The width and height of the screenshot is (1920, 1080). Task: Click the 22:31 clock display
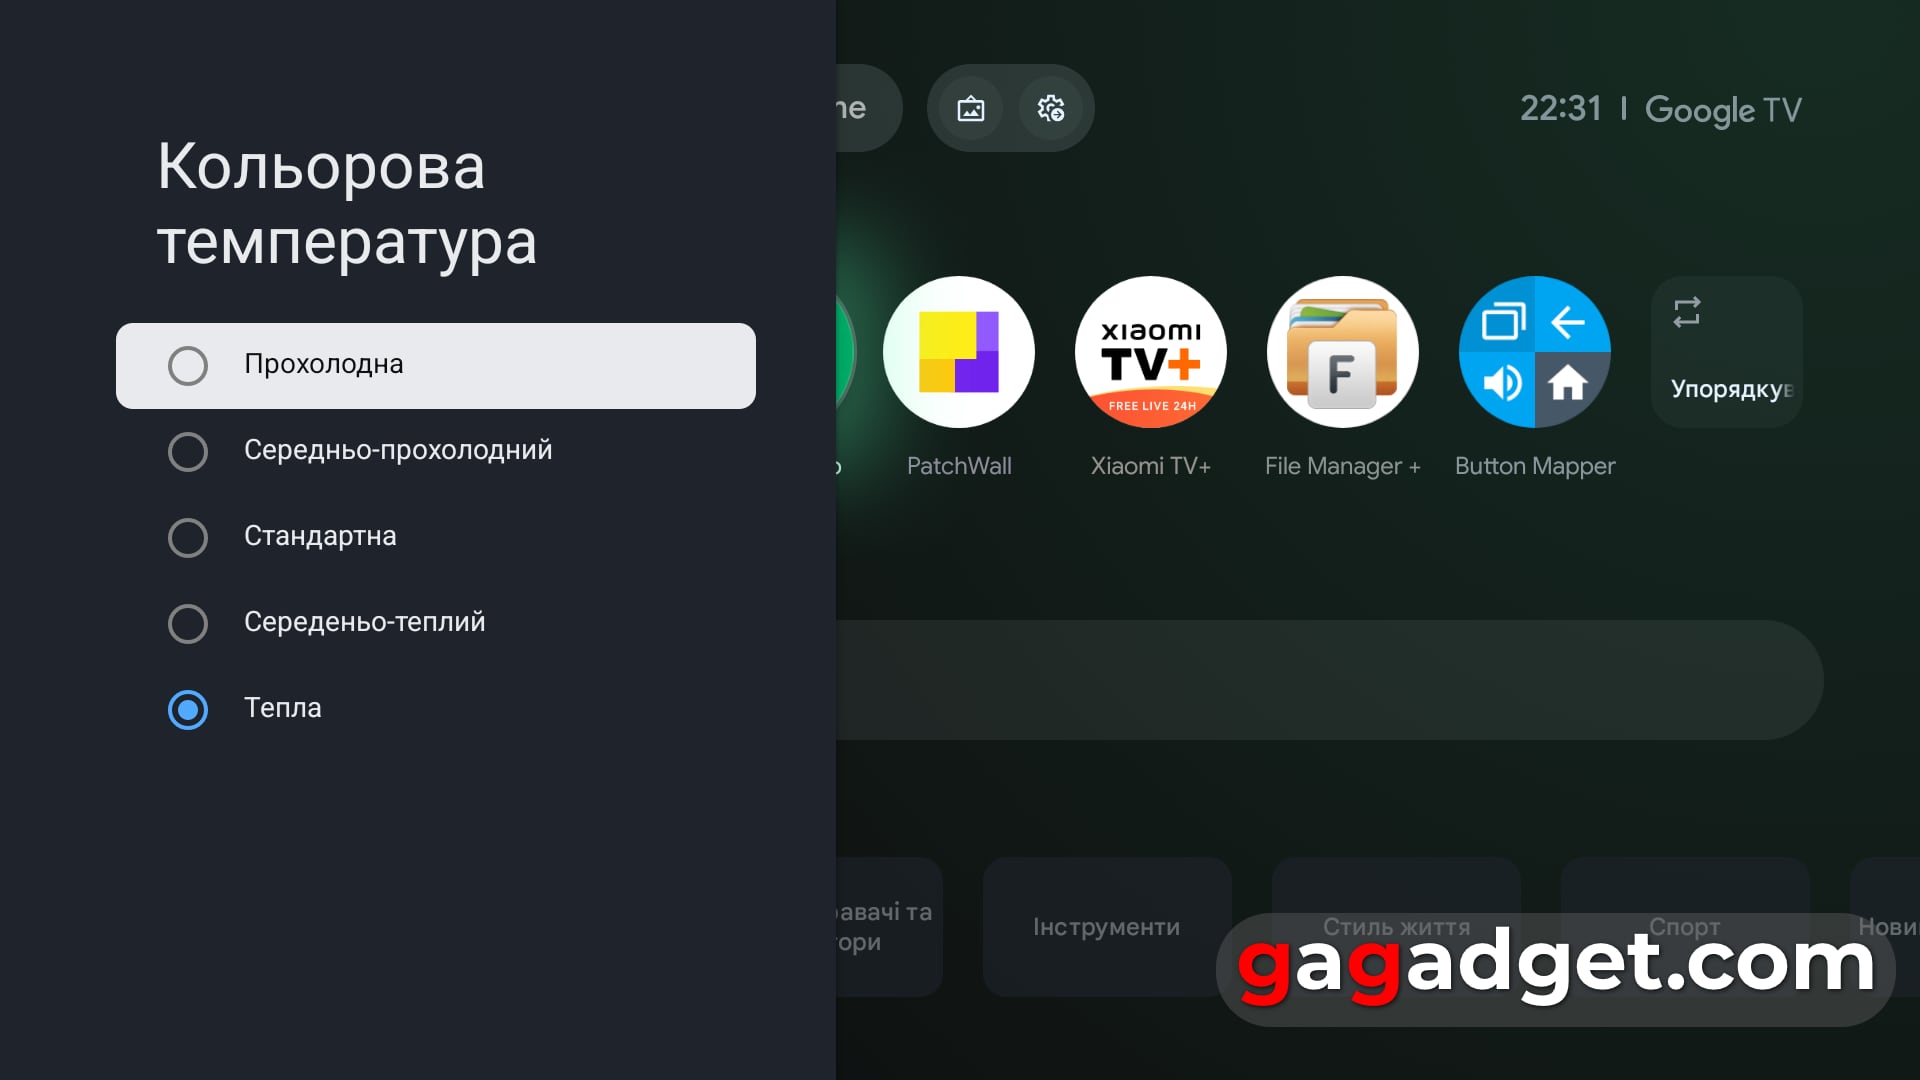tap(1560, 108)
